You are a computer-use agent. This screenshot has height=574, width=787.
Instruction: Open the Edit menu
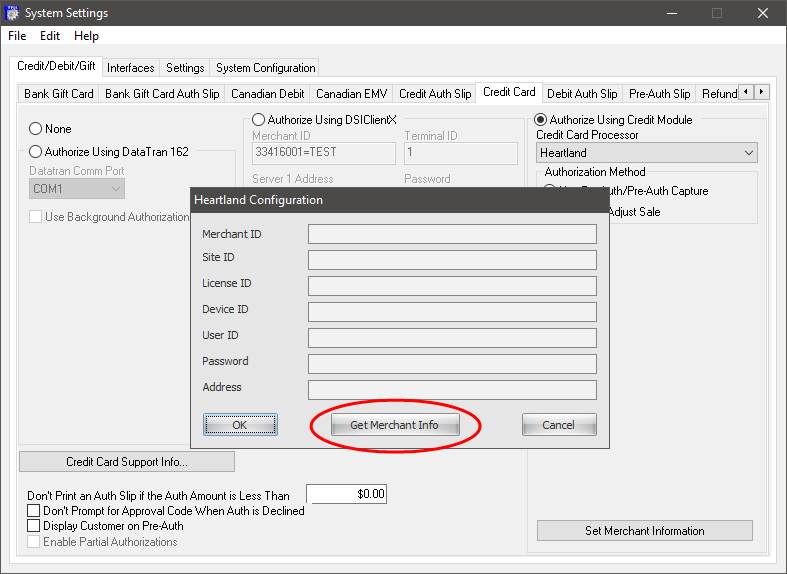(x=50, y=36)
